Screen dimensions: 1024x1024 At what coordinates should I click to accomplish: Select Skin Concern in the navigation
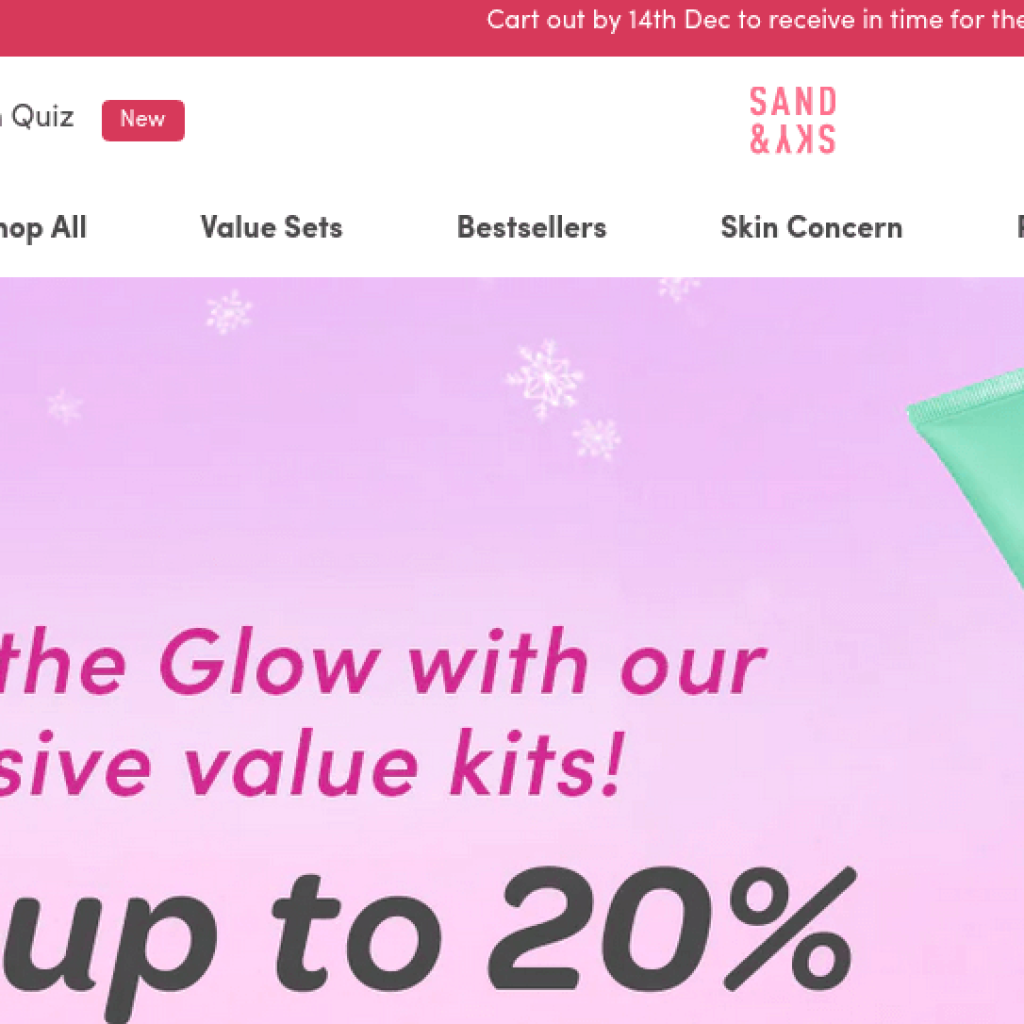tap(812, 228)
